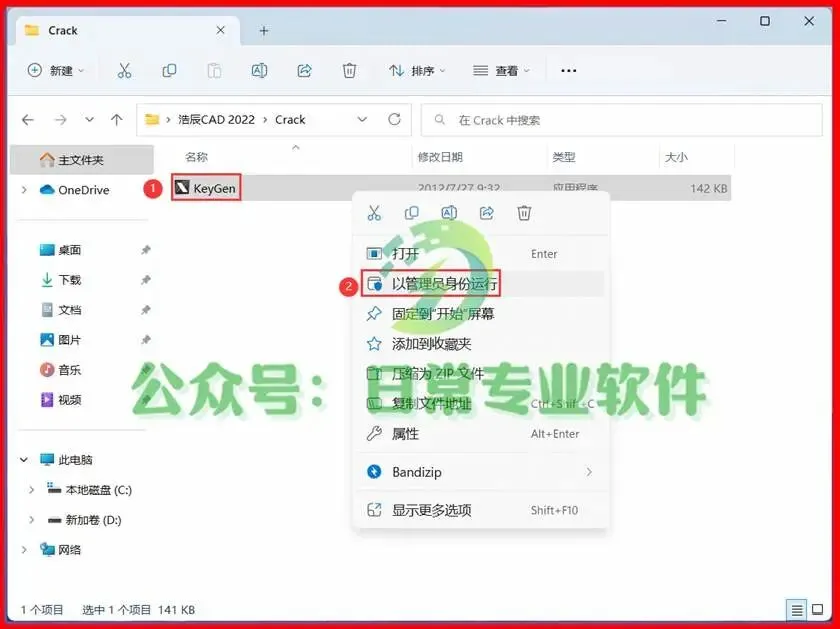The height and width of the screenshot is (629, 840).
Task: Select 新加卷 (D:) drive
Action: tap(85, 520)
